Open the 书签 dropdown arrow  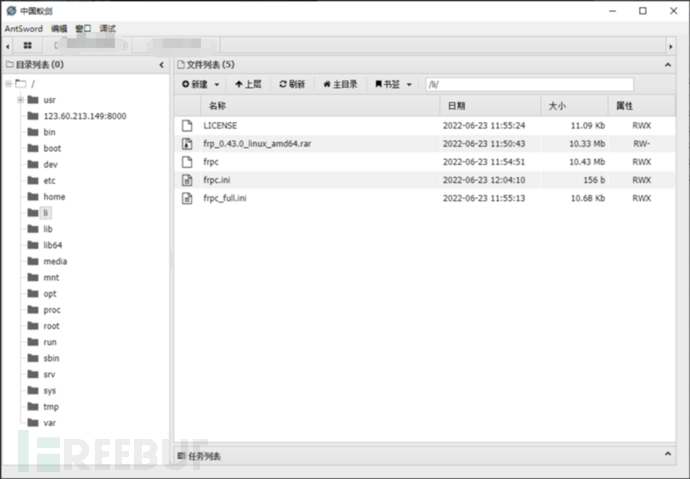pos(409,84)
